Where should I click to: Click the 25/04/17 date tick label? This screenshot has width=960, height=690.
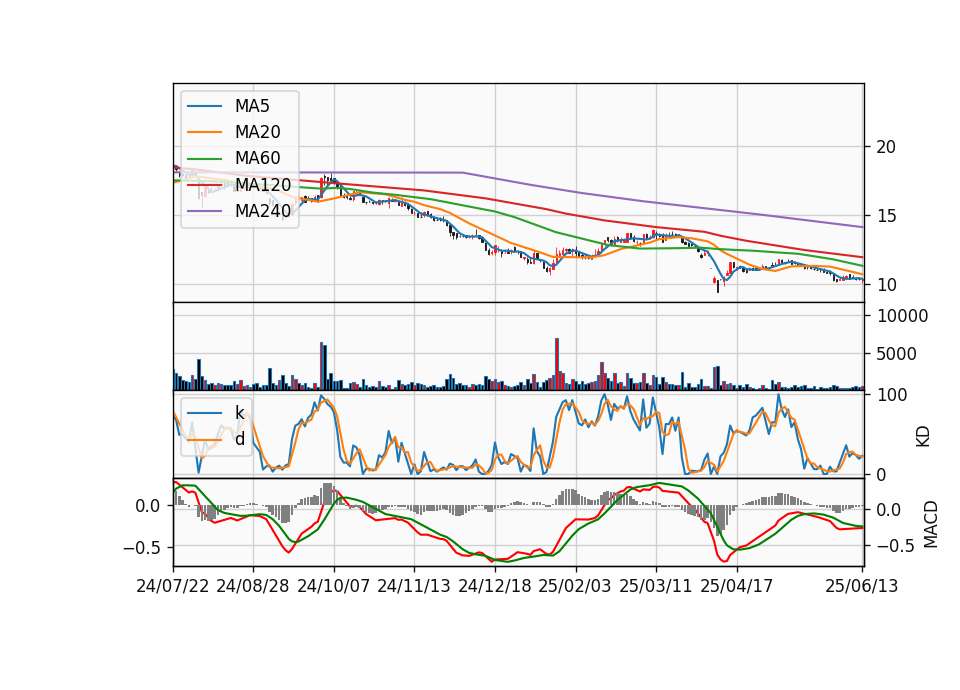point(737,586)
